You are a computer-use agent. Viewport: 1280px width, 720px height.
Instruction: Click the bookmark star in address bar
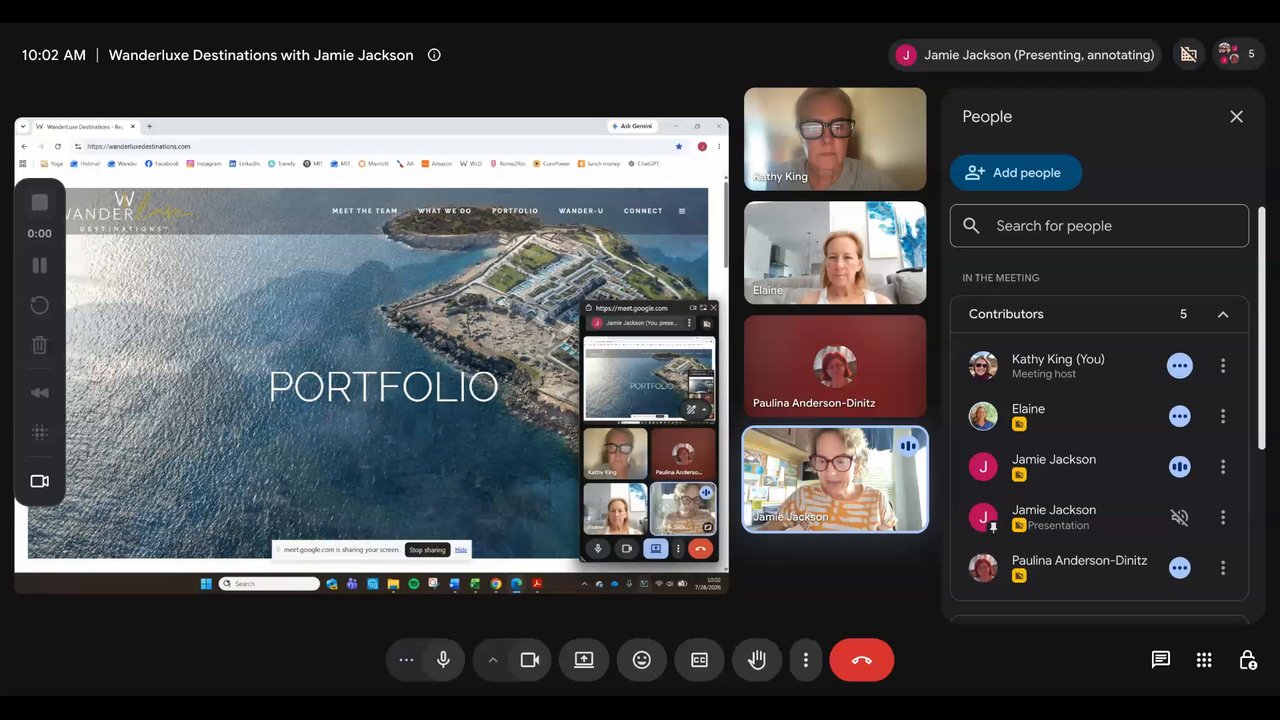(679, 146)
